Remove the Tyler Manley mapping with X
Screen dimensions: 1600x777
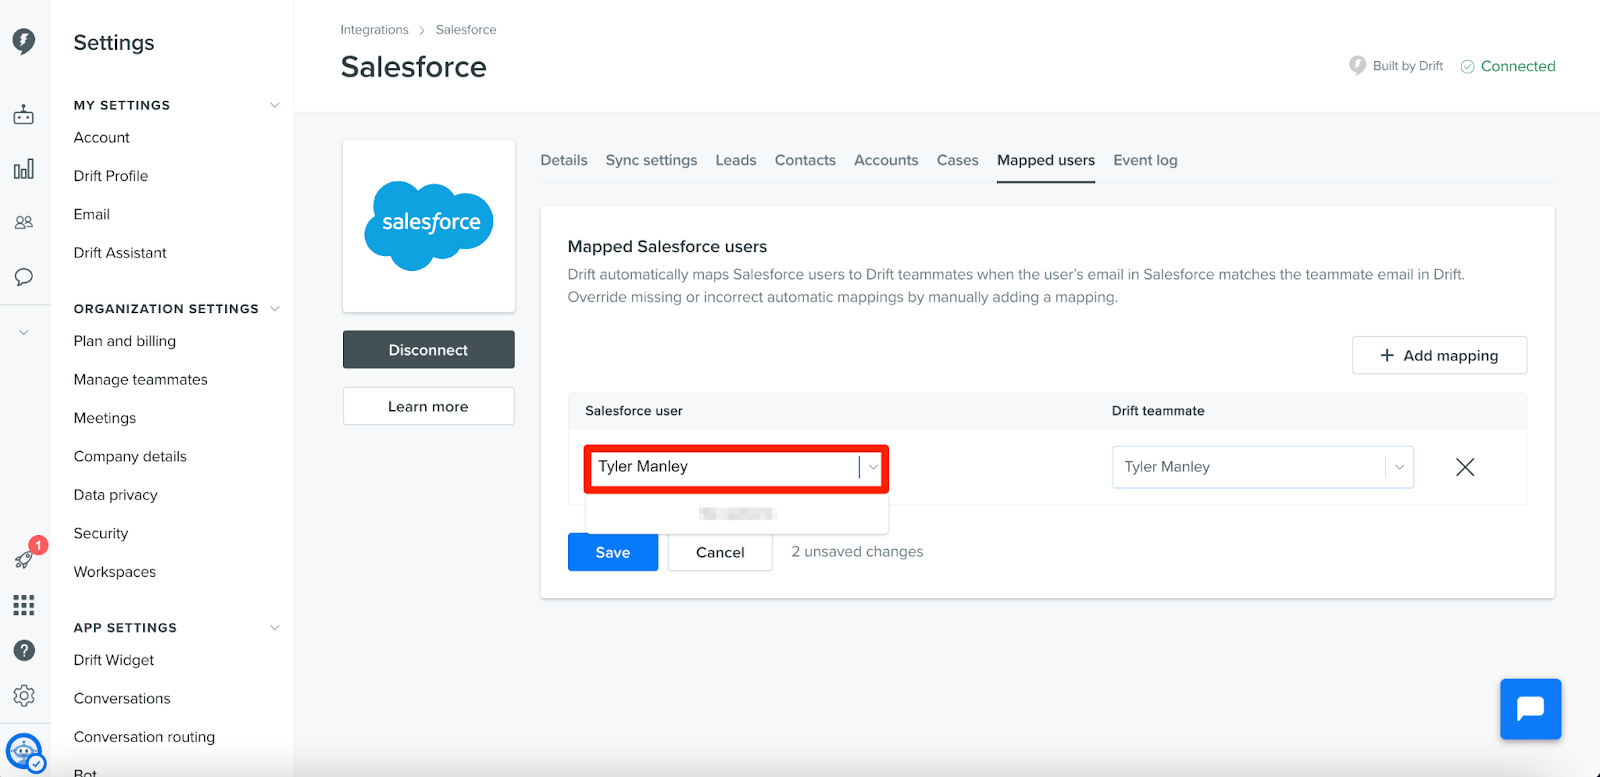click(x=1465, y=467)
